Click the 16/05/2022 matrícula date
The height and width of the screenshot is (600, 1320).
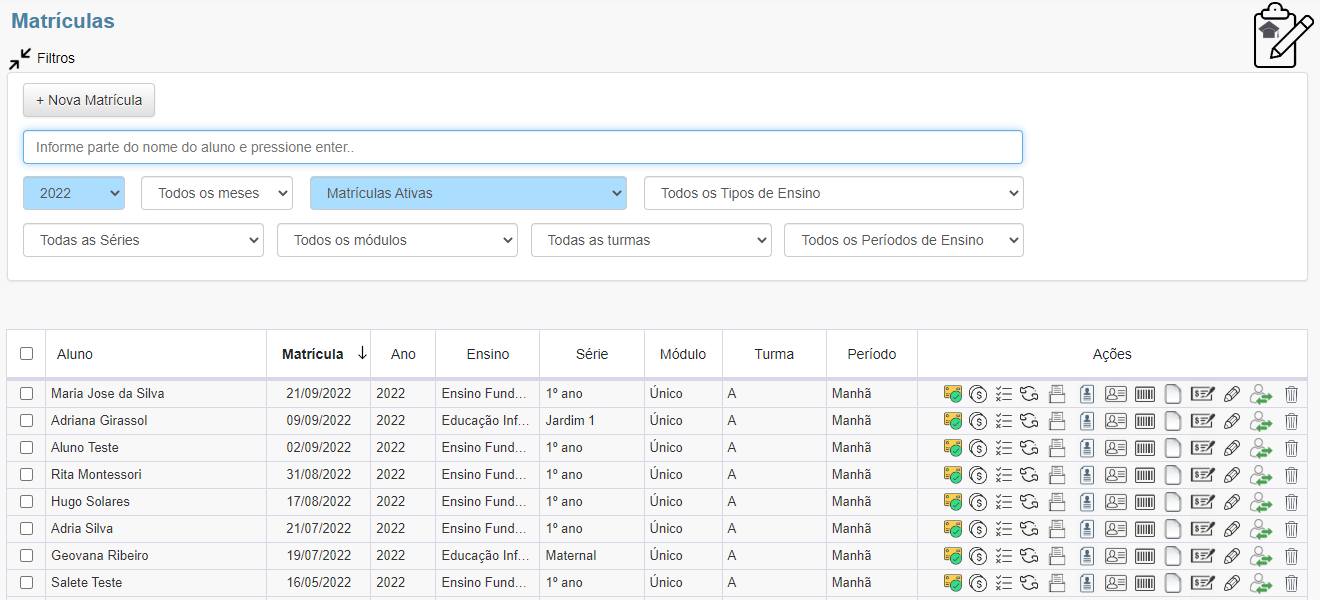pos(319,583)
